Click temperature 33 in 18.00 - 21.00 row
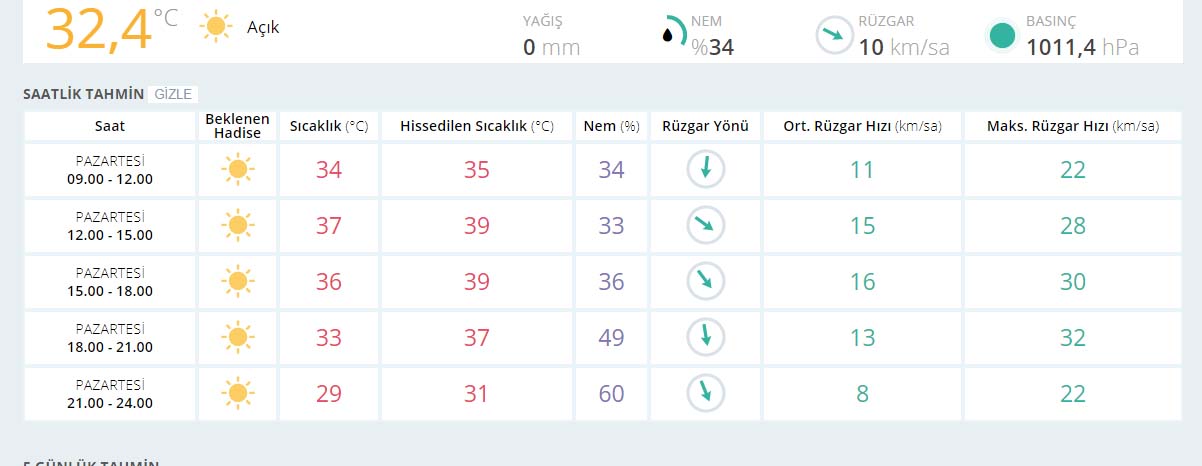Screen dimensions: 1202x466 [x=329, y=338]
